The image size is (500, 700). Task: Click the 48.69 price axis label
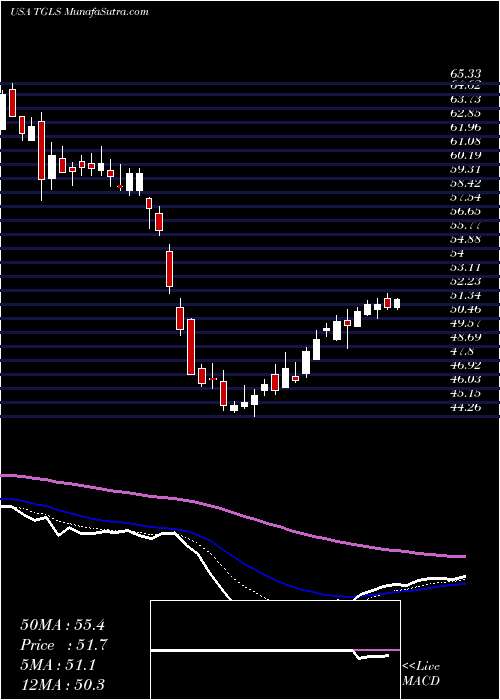coord(466,337)
